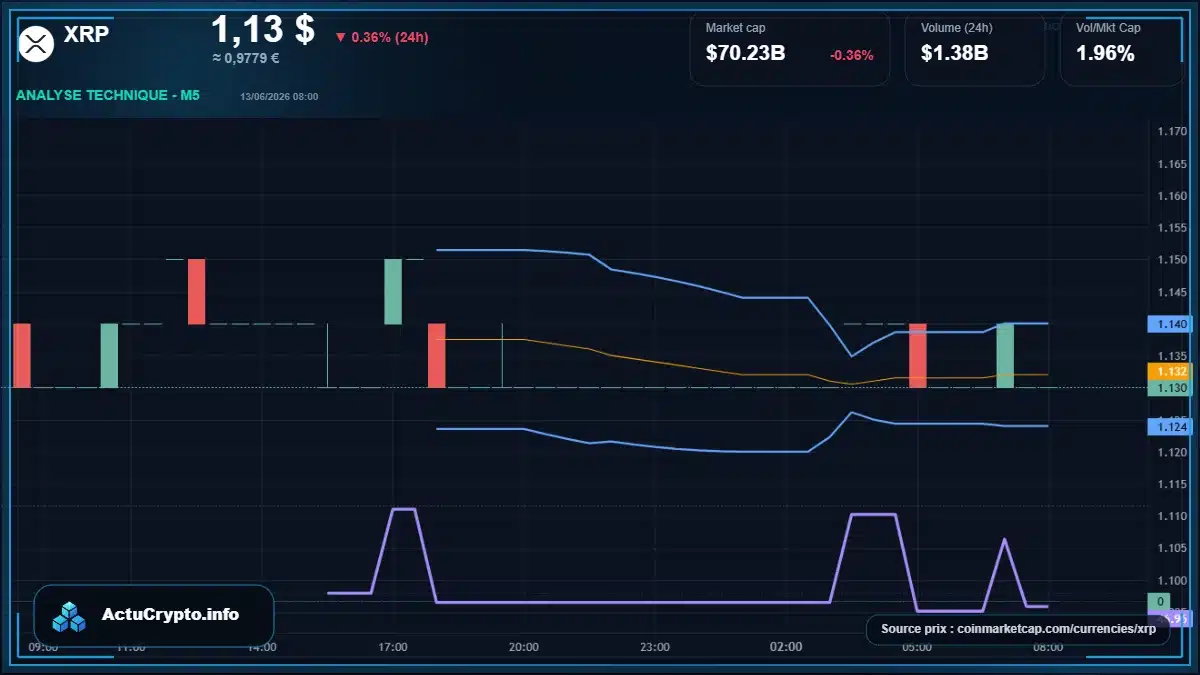Click the 1,13 $ price value
This screenshot has width=1200, height=675.
click(x=263, y=29)
